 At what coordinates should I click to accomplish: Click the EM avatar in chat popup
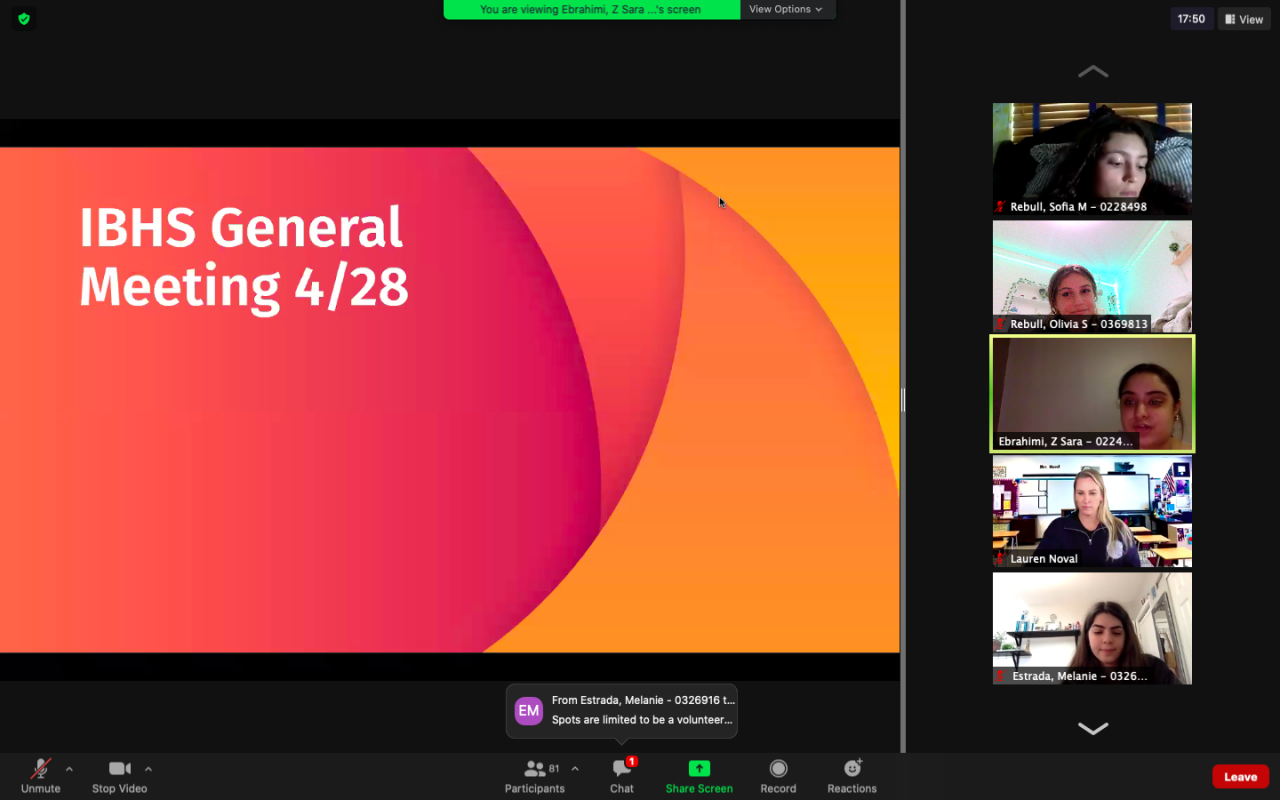pos(528,711)
